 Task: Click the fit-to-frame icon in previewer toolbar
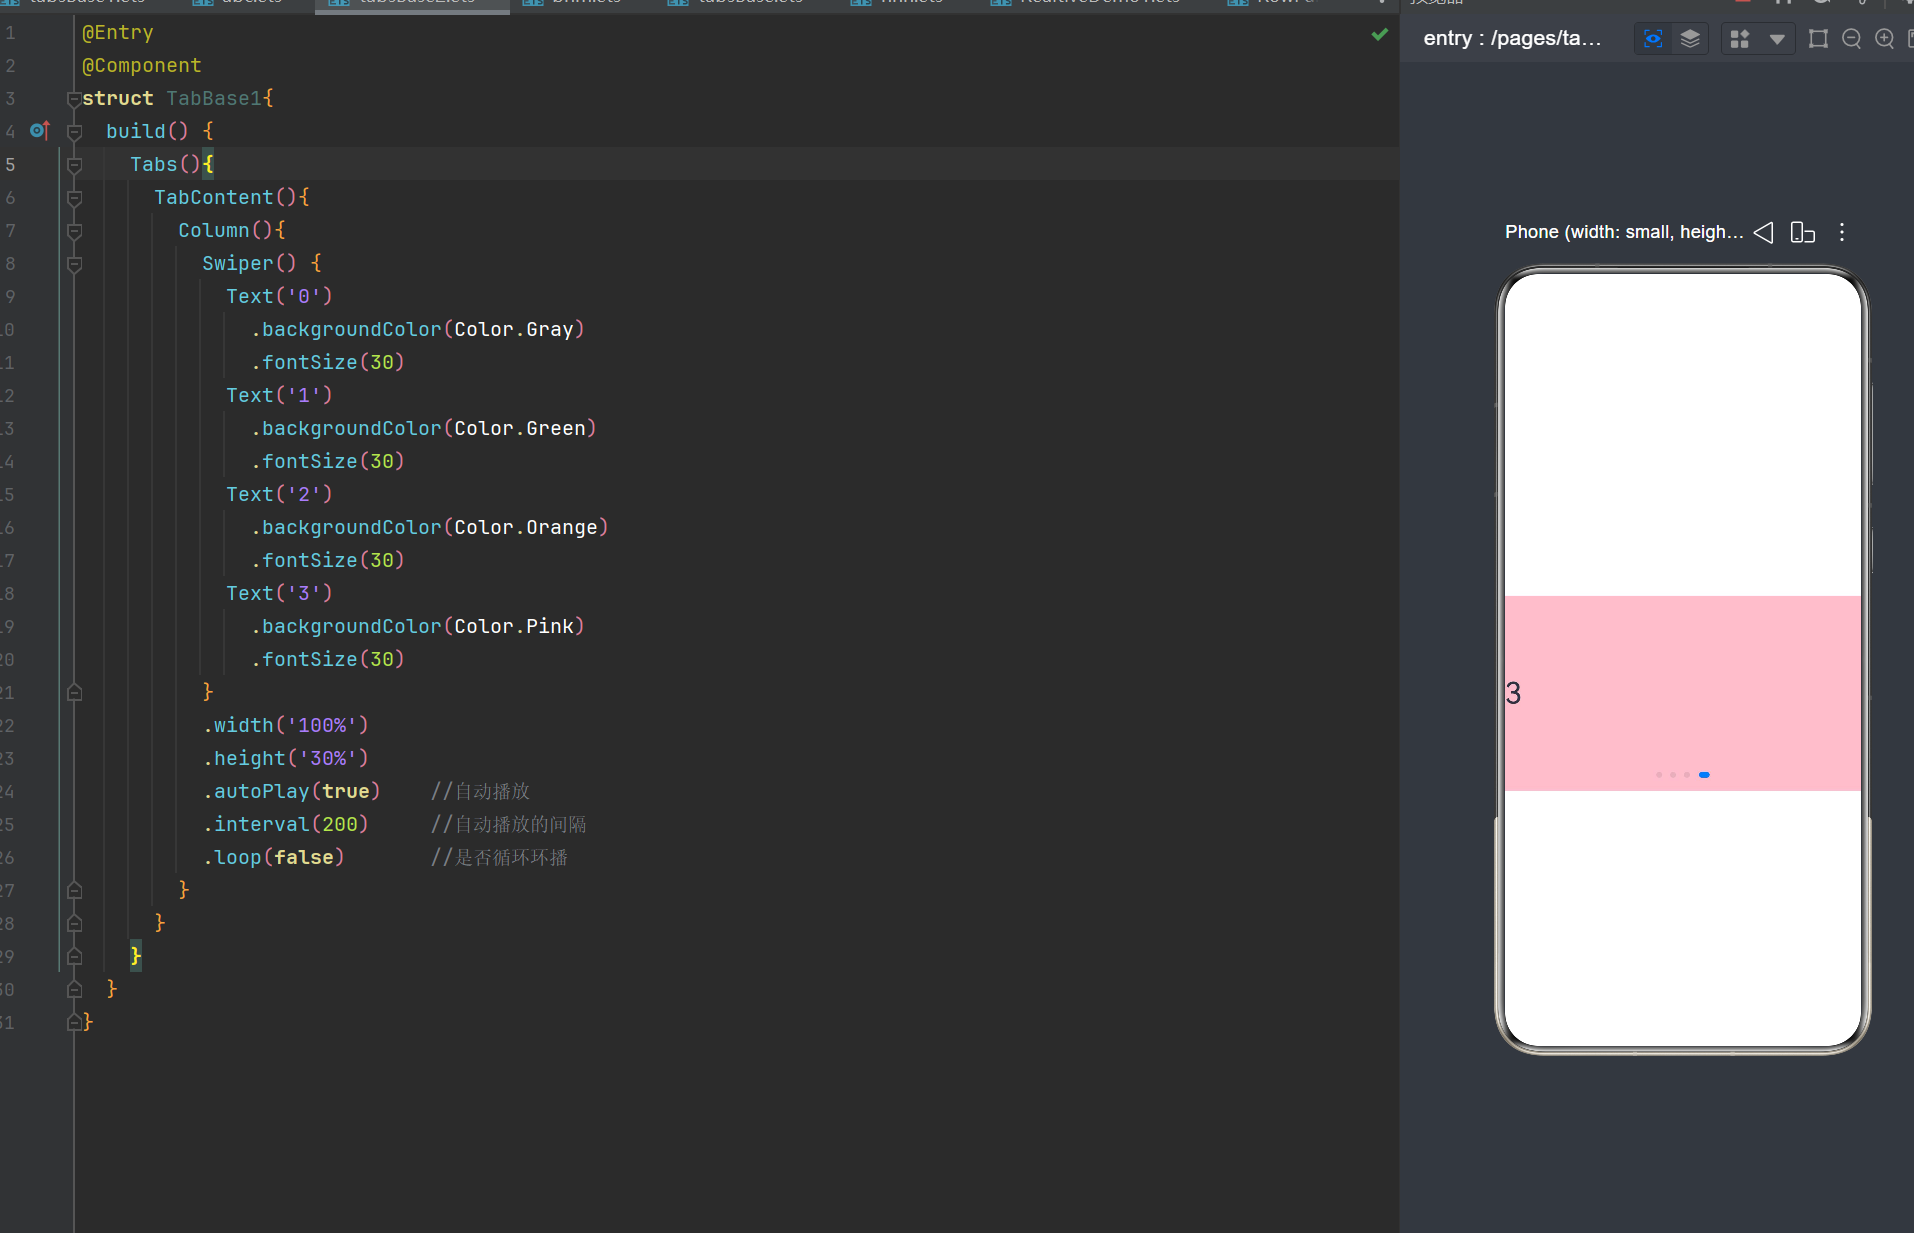tap(1818, 39)
